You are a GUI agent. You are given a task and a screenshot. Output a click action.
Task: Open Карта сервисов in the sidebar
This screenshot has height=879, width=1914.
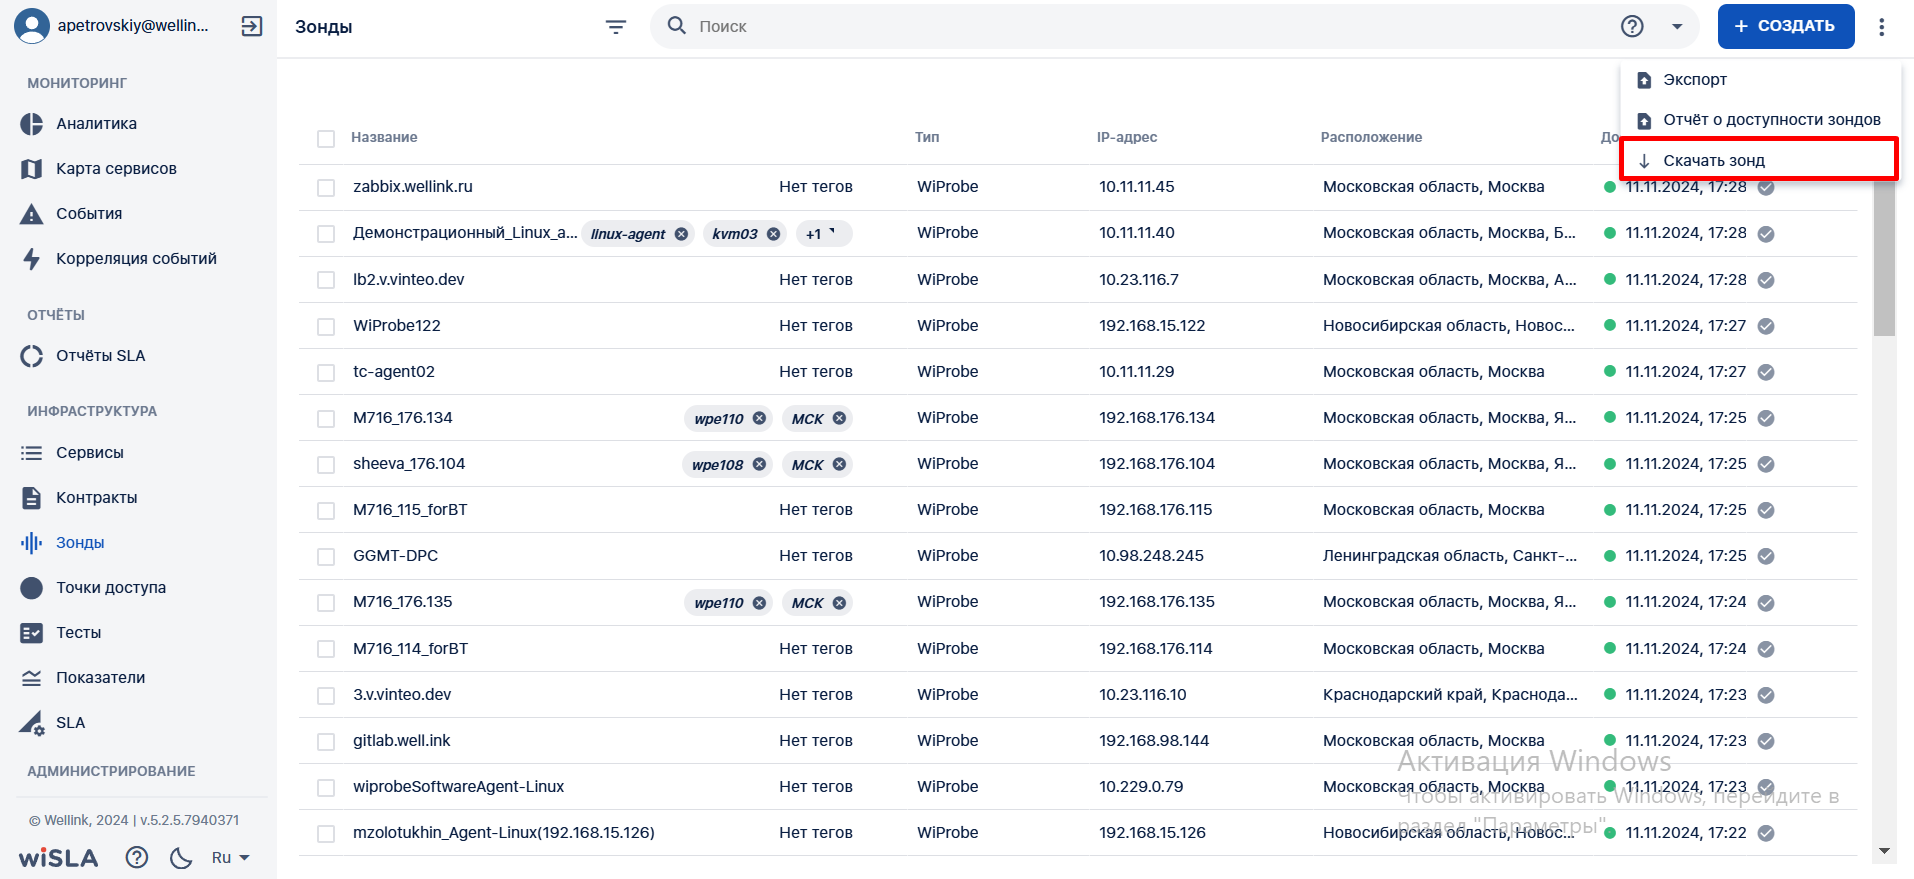click(116, 169)
